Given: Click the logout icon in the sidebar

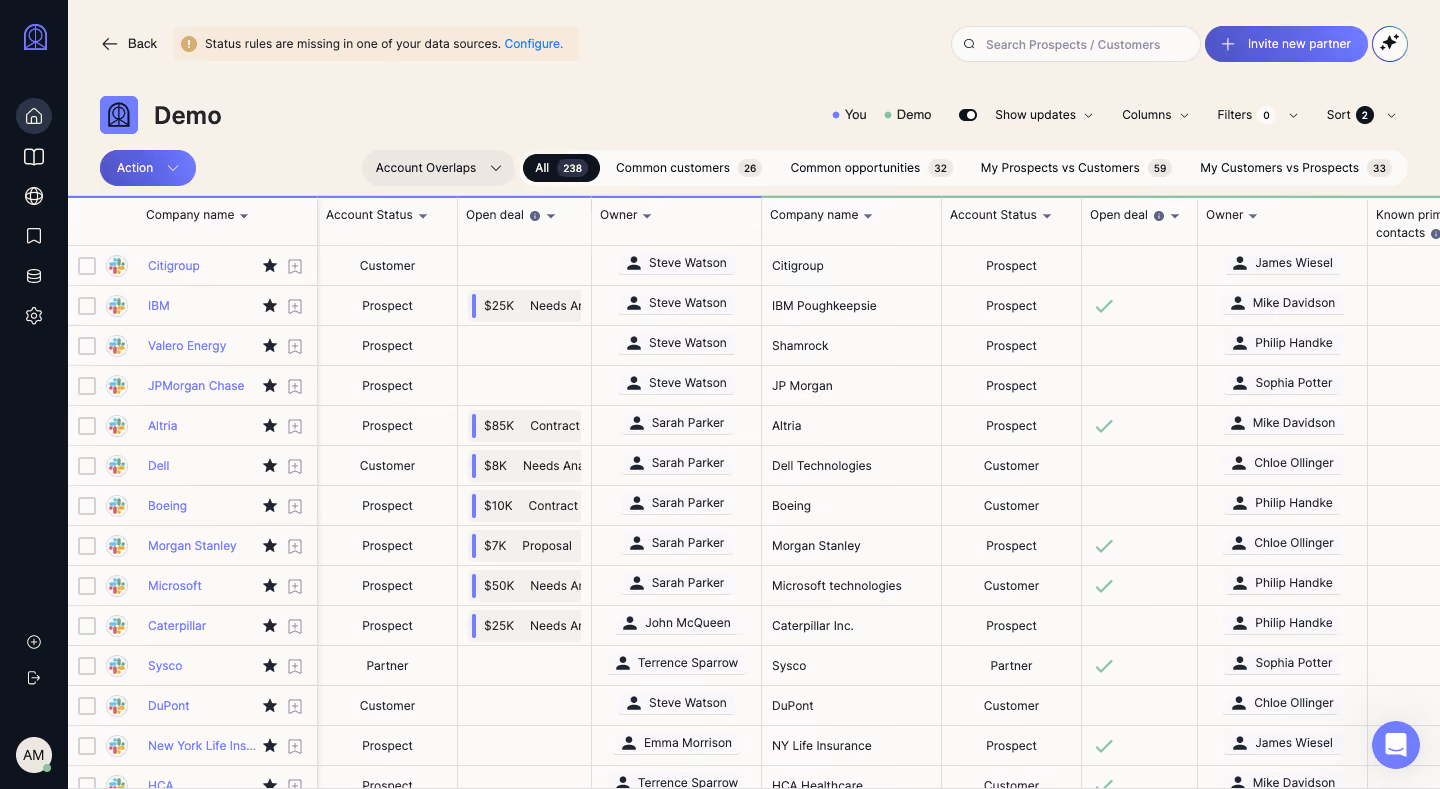Looking at the screenshot, I should pos(34,678).
